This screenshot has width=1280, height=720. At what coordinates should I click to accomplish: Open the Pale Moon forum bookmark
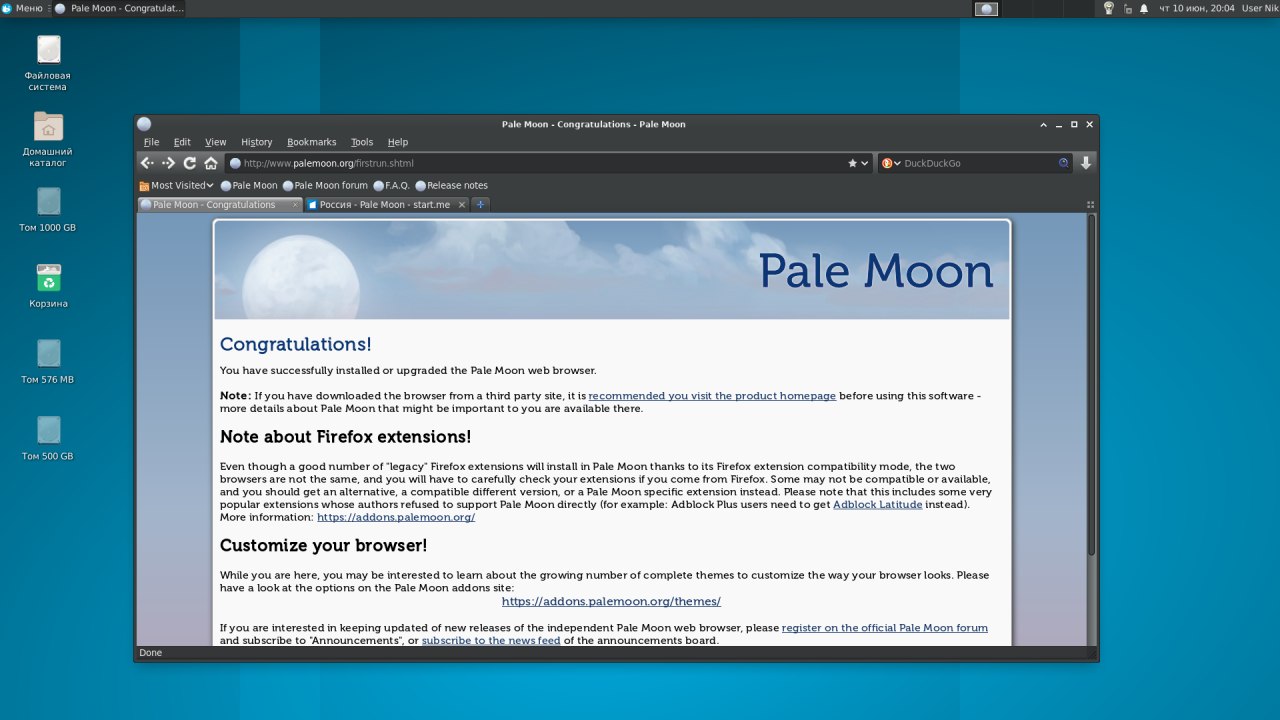tap(325, 185)
